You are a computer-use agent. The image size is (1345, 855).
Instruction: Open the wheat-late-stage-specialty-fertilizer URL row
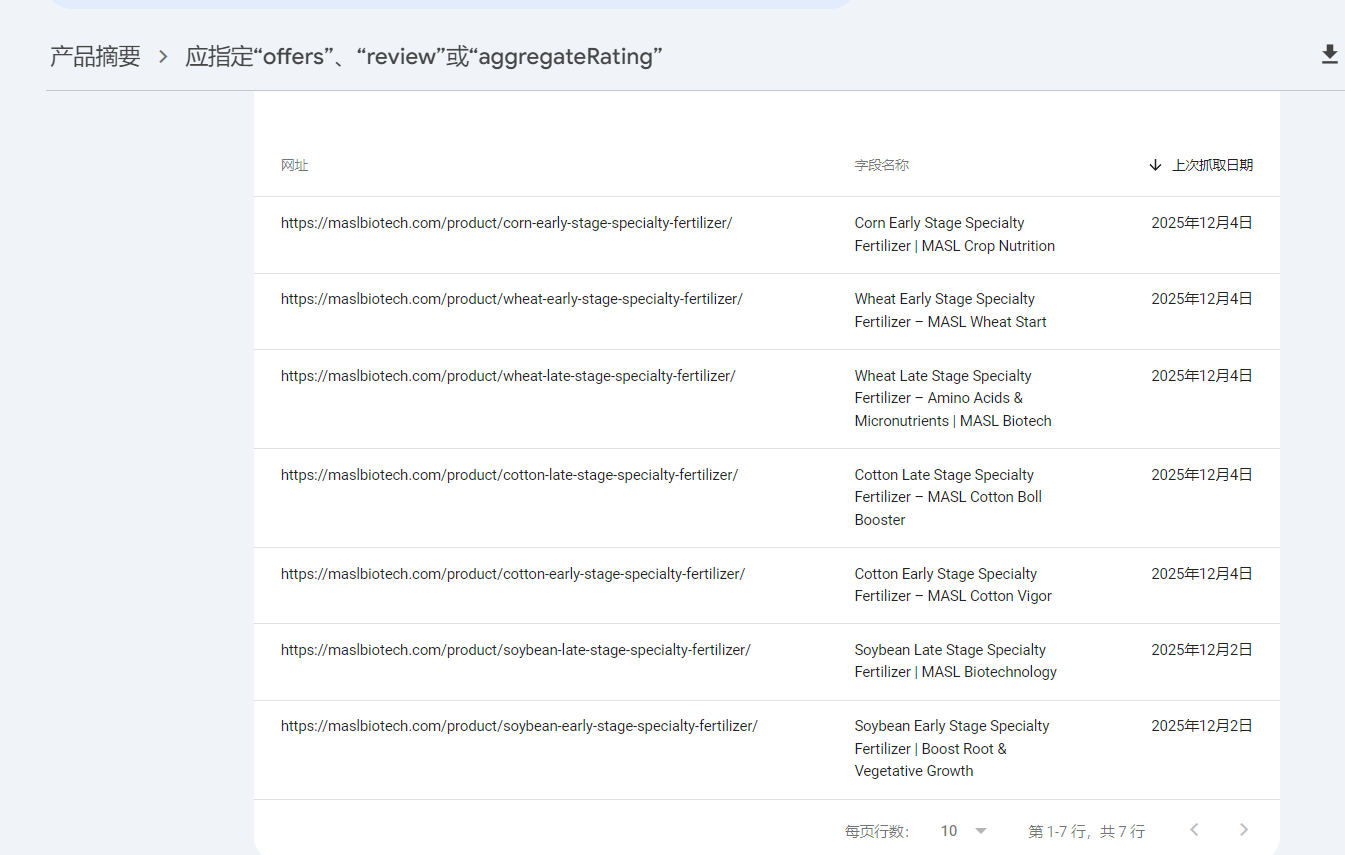pyautogui.click(x=767, y=399)
